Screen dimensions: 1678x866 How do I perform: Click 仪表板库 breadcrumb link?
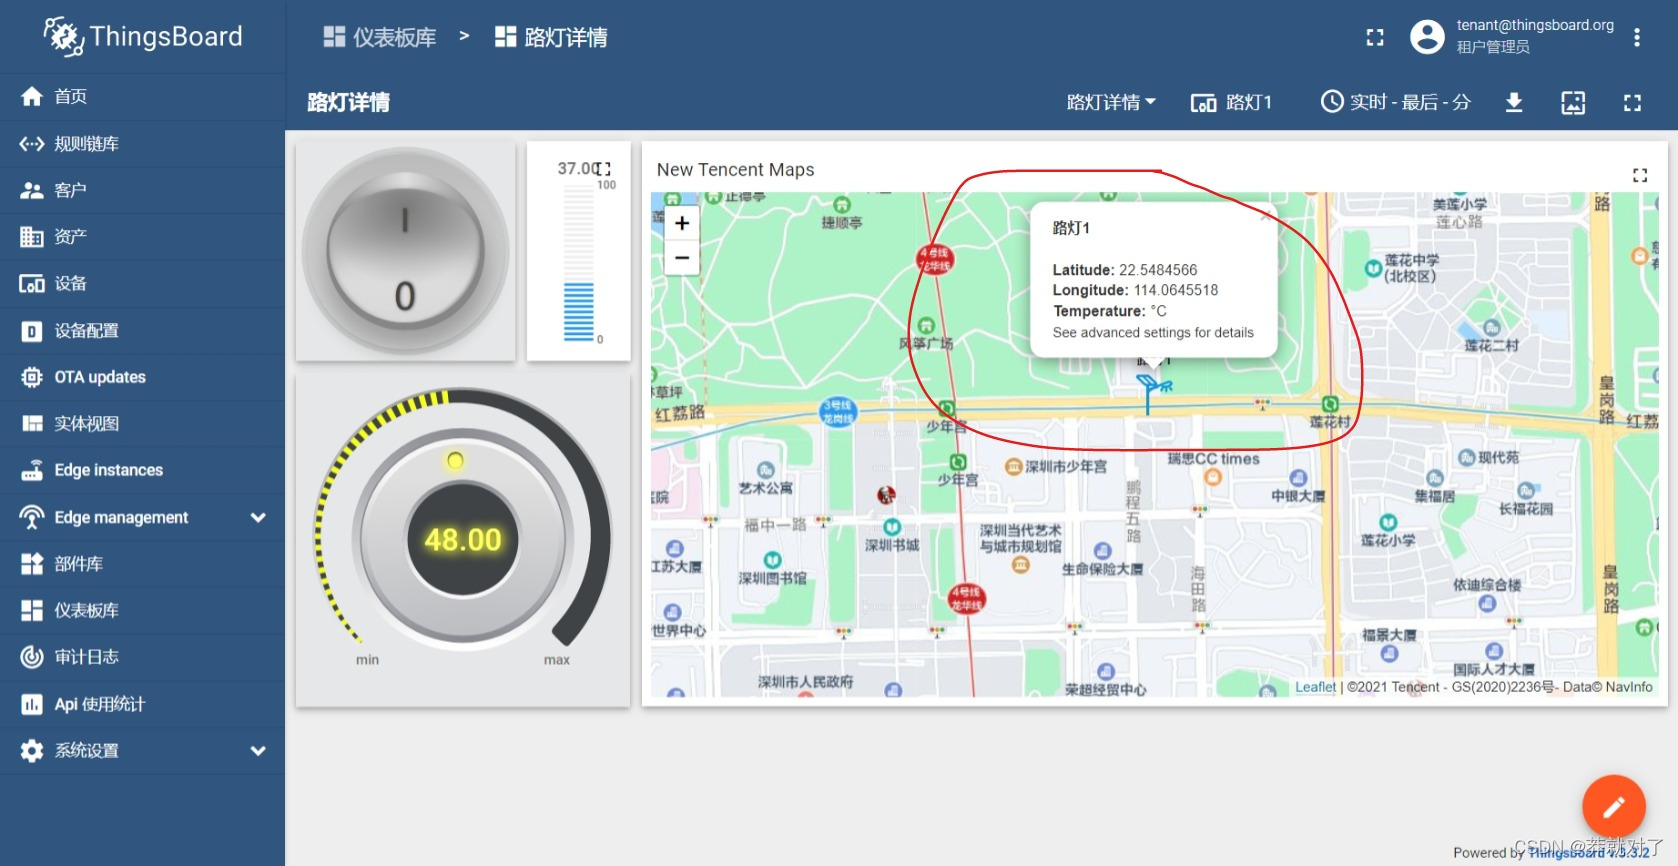click(x=380, y=37)
